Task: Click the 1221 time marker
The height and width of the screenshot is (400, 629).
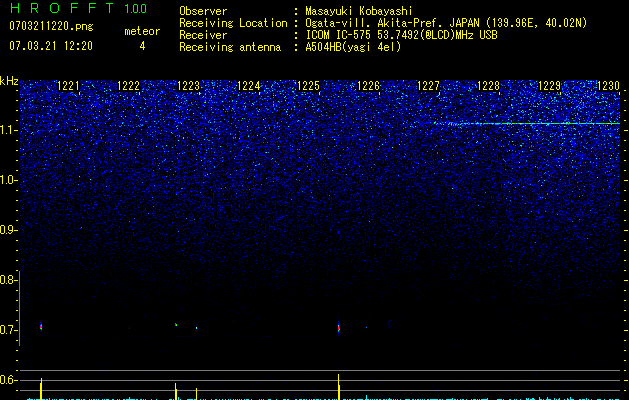Action: point(69,85)
